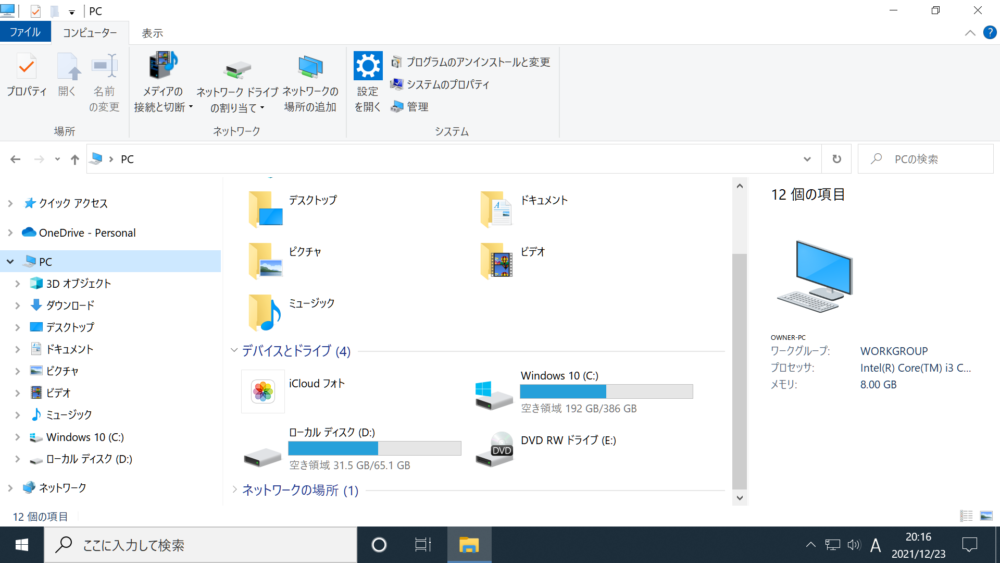Viewport: 1000px width, 563px height.
Task: Open the recent locations dropdown arrow
Action: [x=57, y=159]
